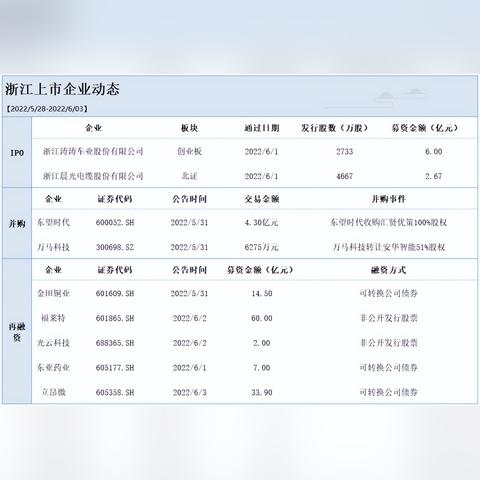Select the date range 2022/5/28-2022/6/03
This screenshot has height=480, width=480.
(47, 109)
